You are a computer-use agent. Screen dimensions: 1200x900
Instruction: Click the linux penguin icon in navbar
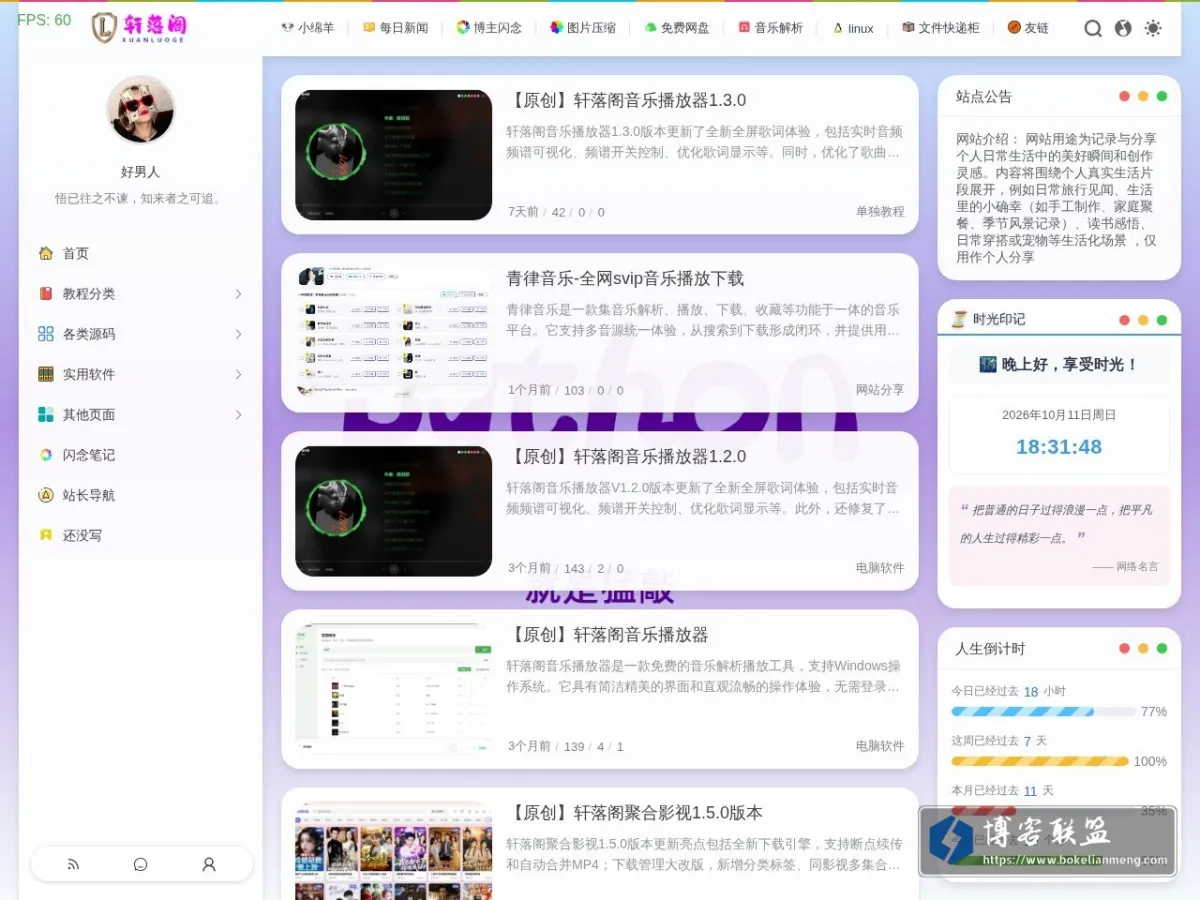[x=838, y=28]
